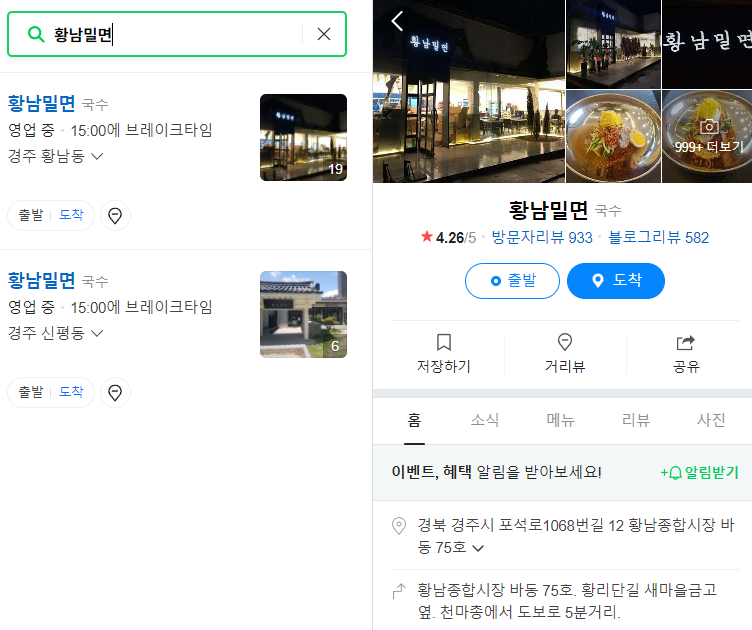Open 거리뷰 street view icon
Image resolution: width=752 pixels, height=630 pixels.
click(565, 342)
